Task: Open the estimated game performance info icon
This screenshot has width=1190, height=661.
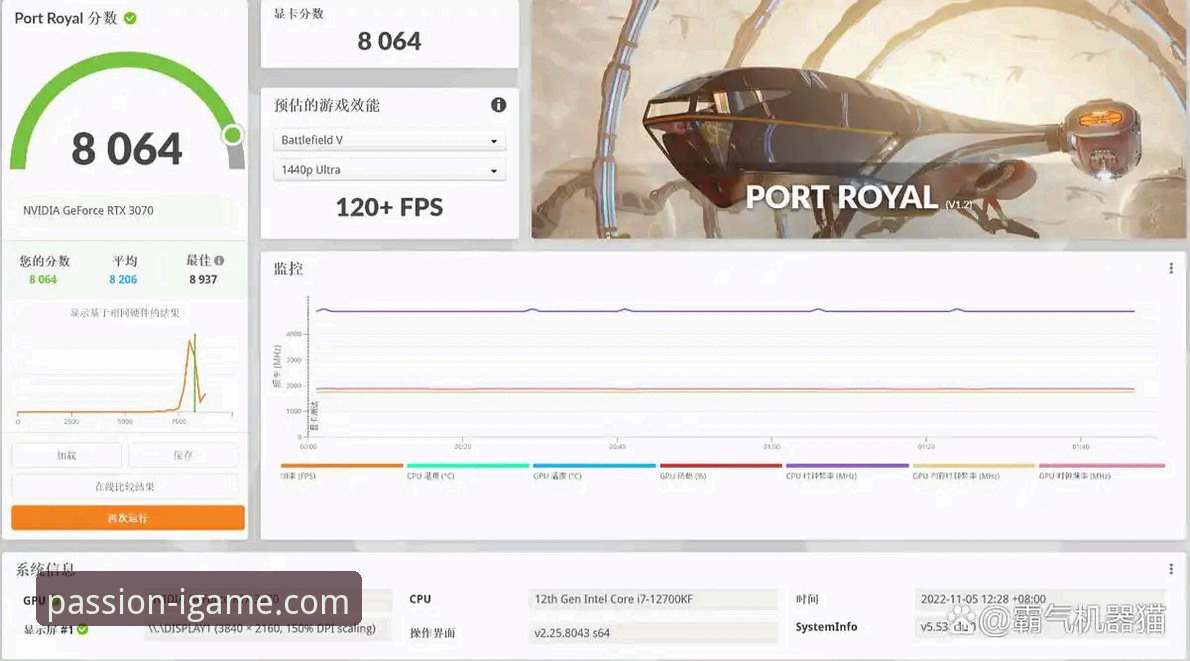Action: click(498, 105)
